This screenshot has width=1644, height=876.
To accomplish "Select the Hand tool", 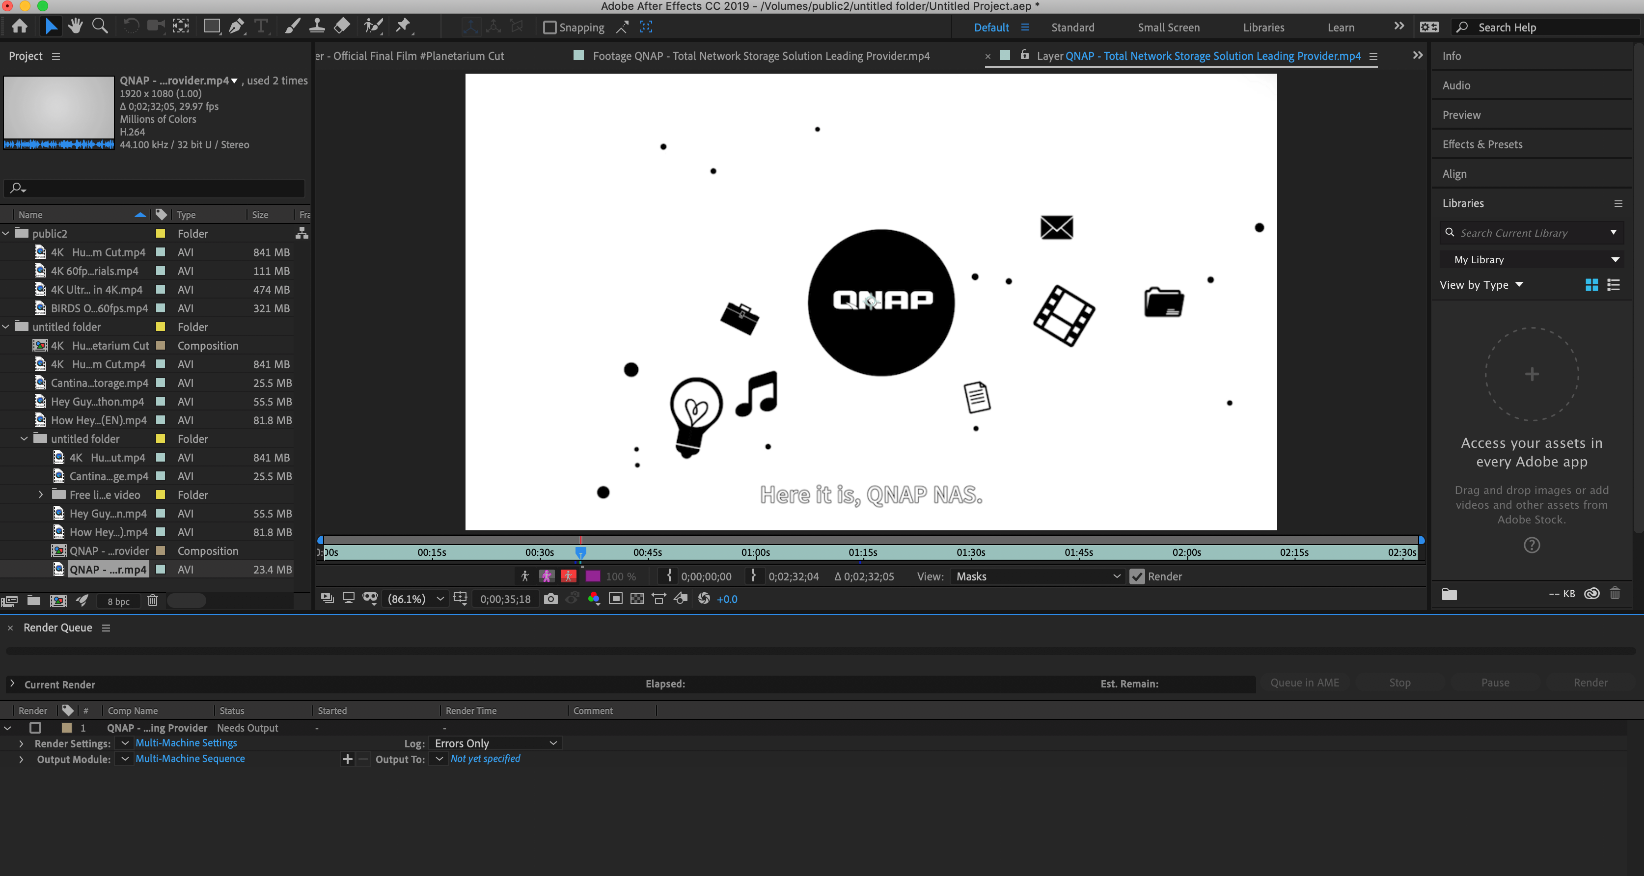I will point(75,27).
